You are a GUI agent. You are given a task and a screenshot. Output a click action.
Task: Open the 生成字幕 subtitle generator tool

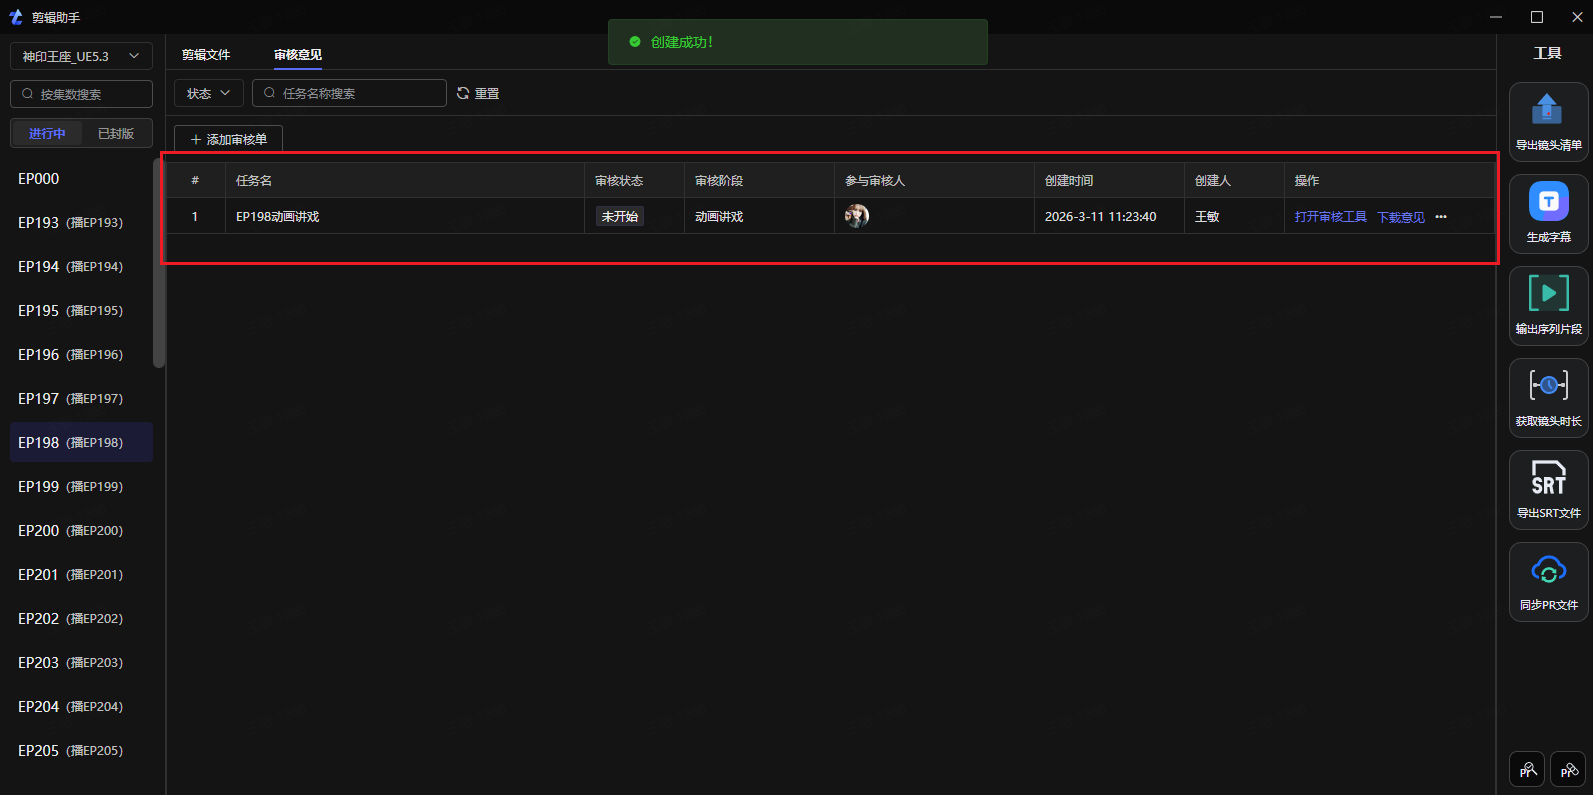click(1548, 214)
